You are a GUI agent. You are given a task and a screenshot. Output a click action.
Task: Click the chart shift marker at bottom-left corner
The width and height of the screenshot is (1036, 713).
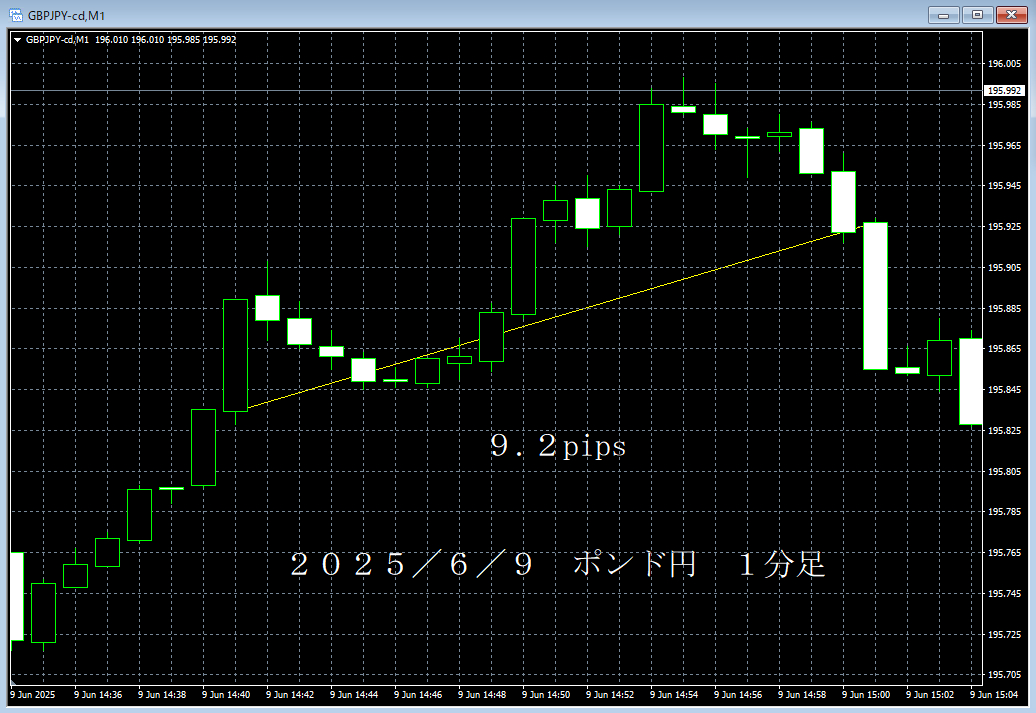tap(13, 683)
